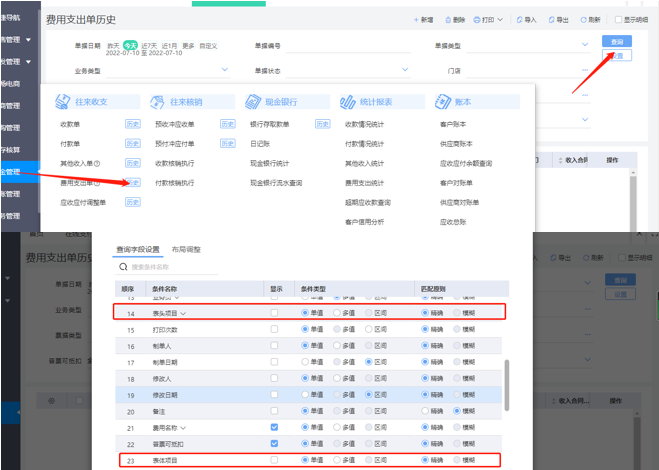The width and height of the screenshot is (659, 470).
Task: Switch to the 布局调整 tab
Action: pos(186,249)
